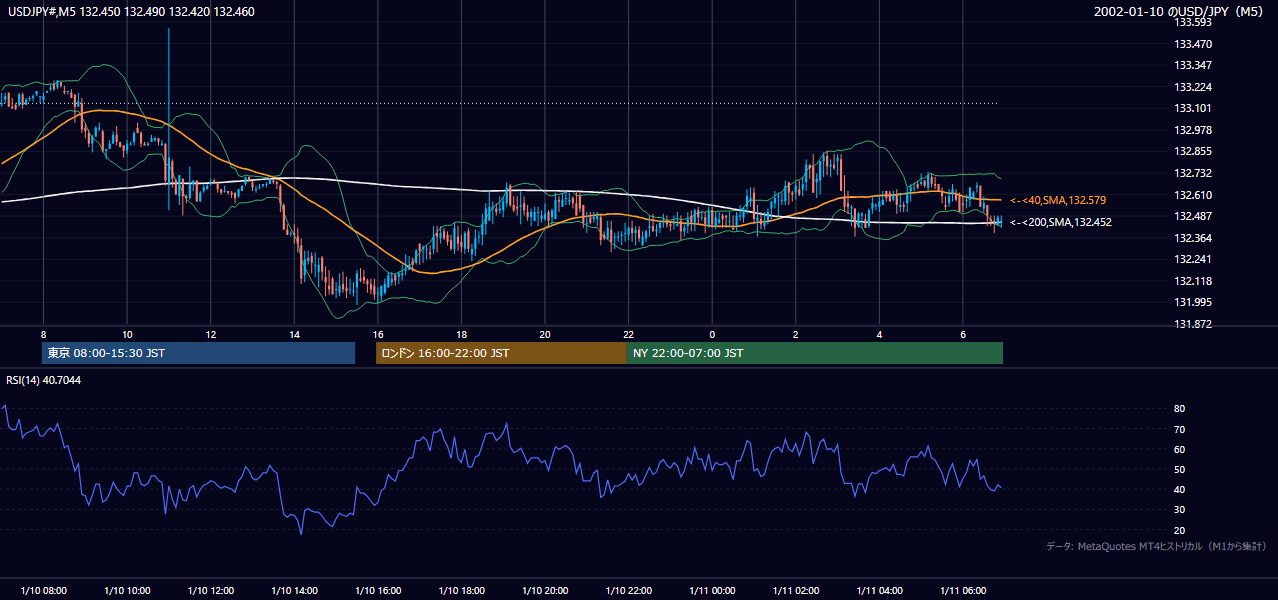Click the 132.118 price axis label

pos(1193,281)
